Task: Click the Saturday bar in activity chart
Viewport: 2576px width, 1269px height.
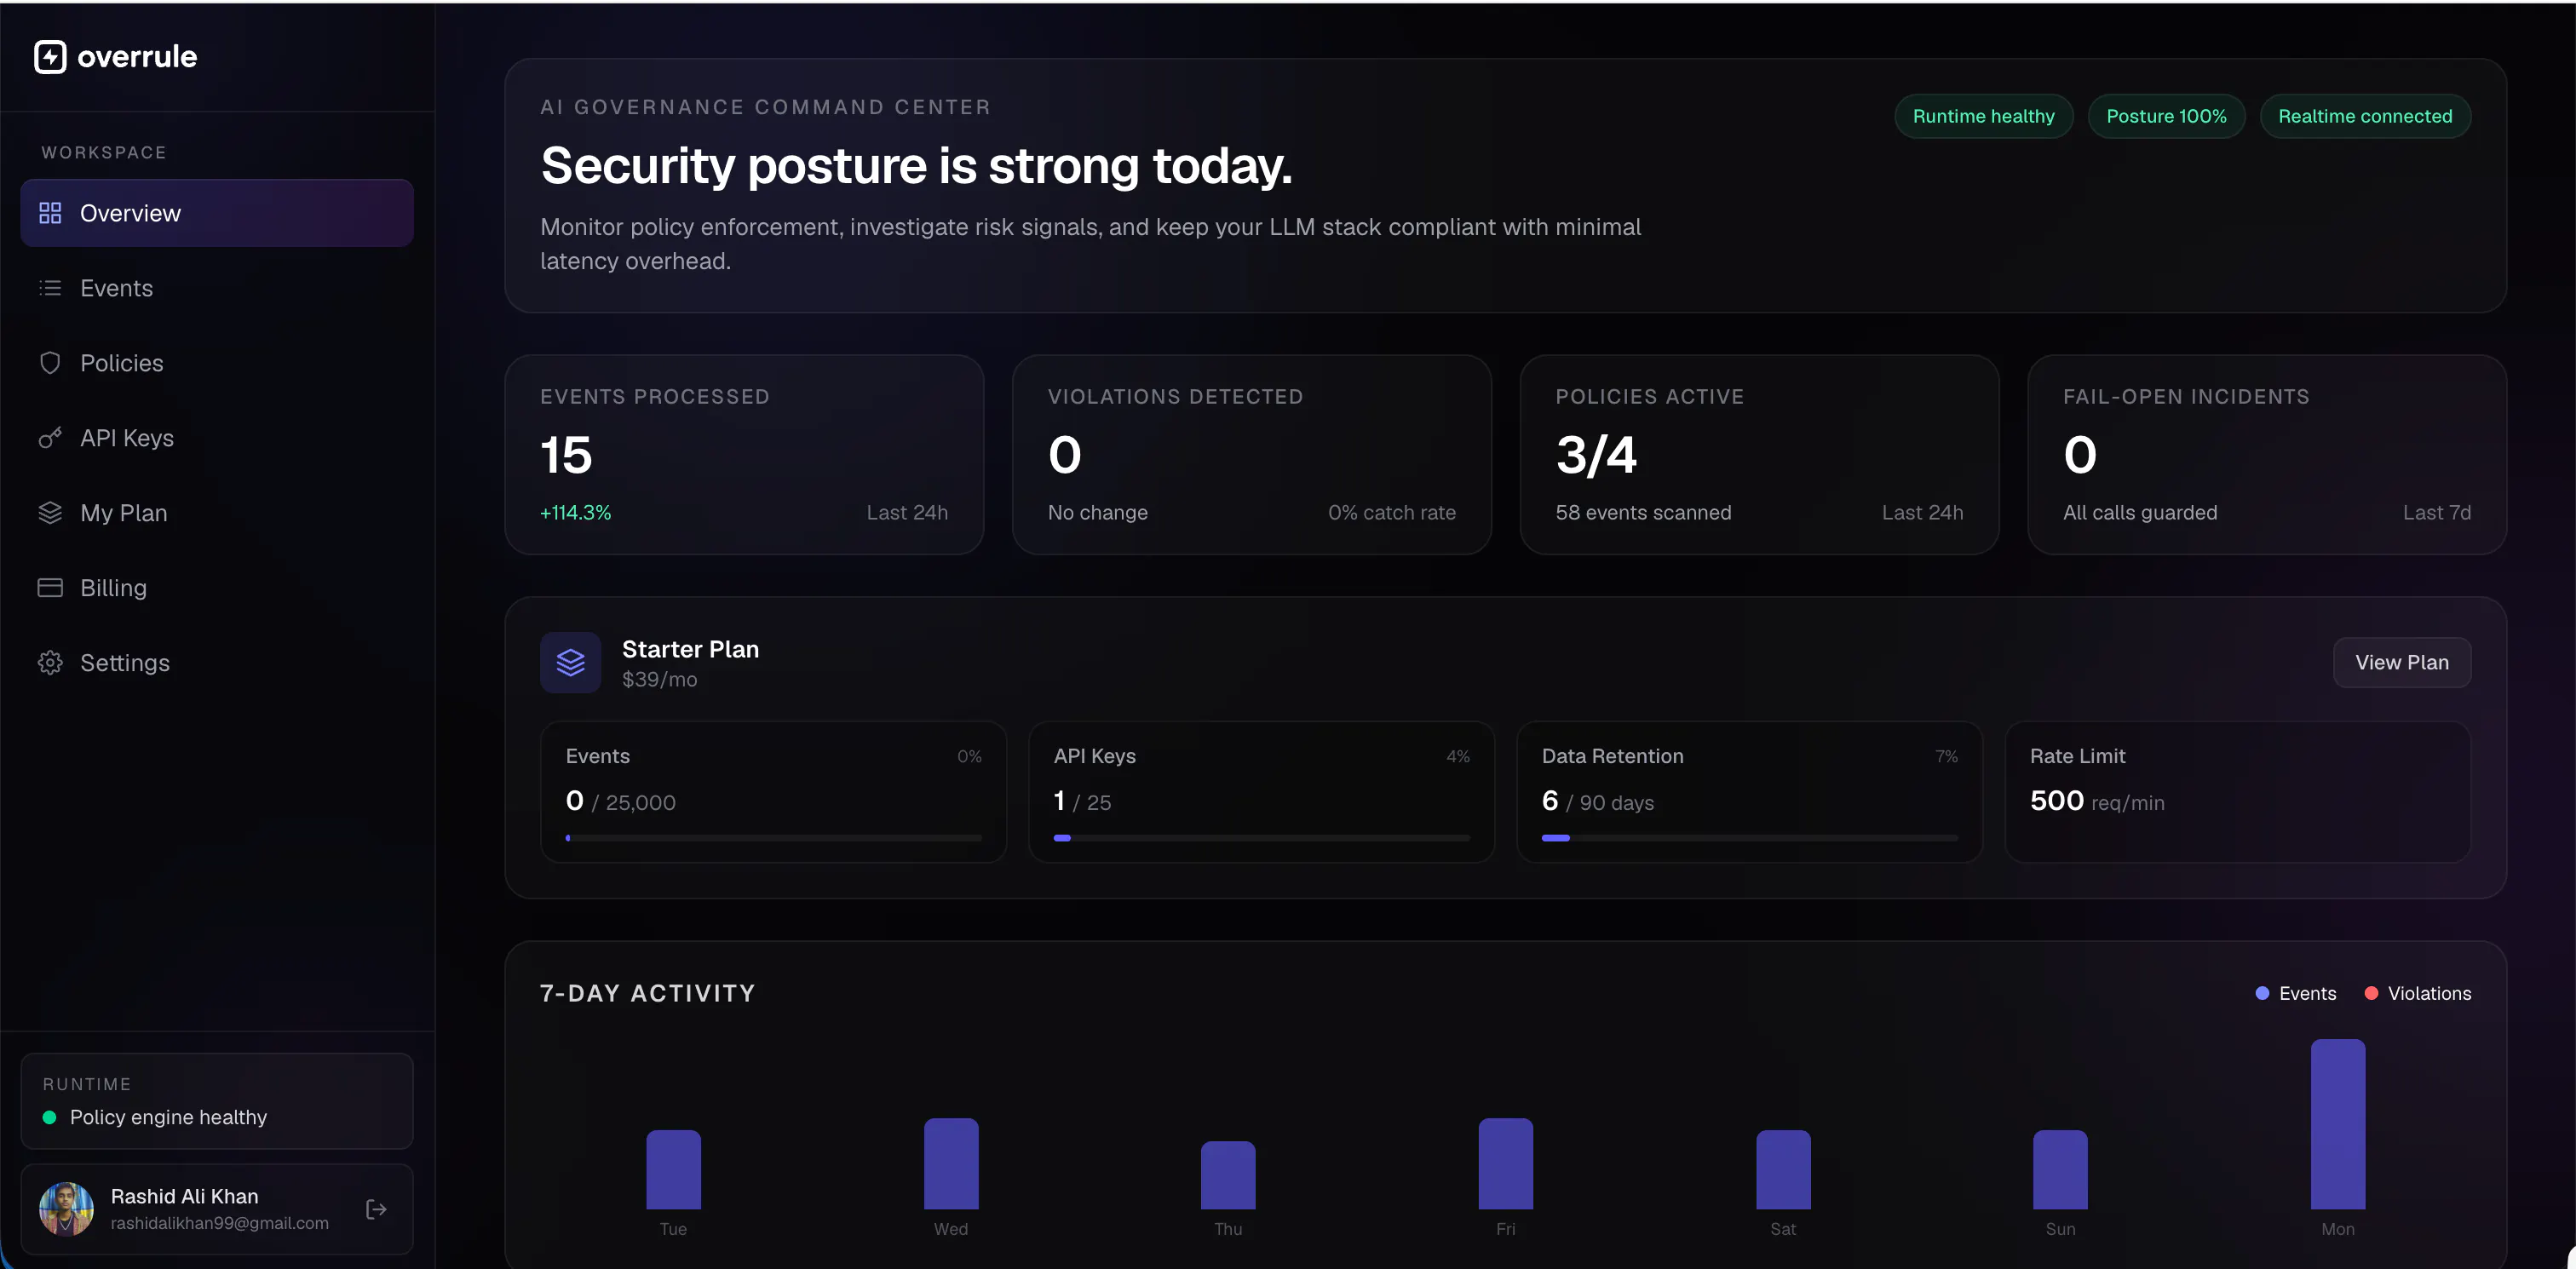Action: point(1783,1170)
